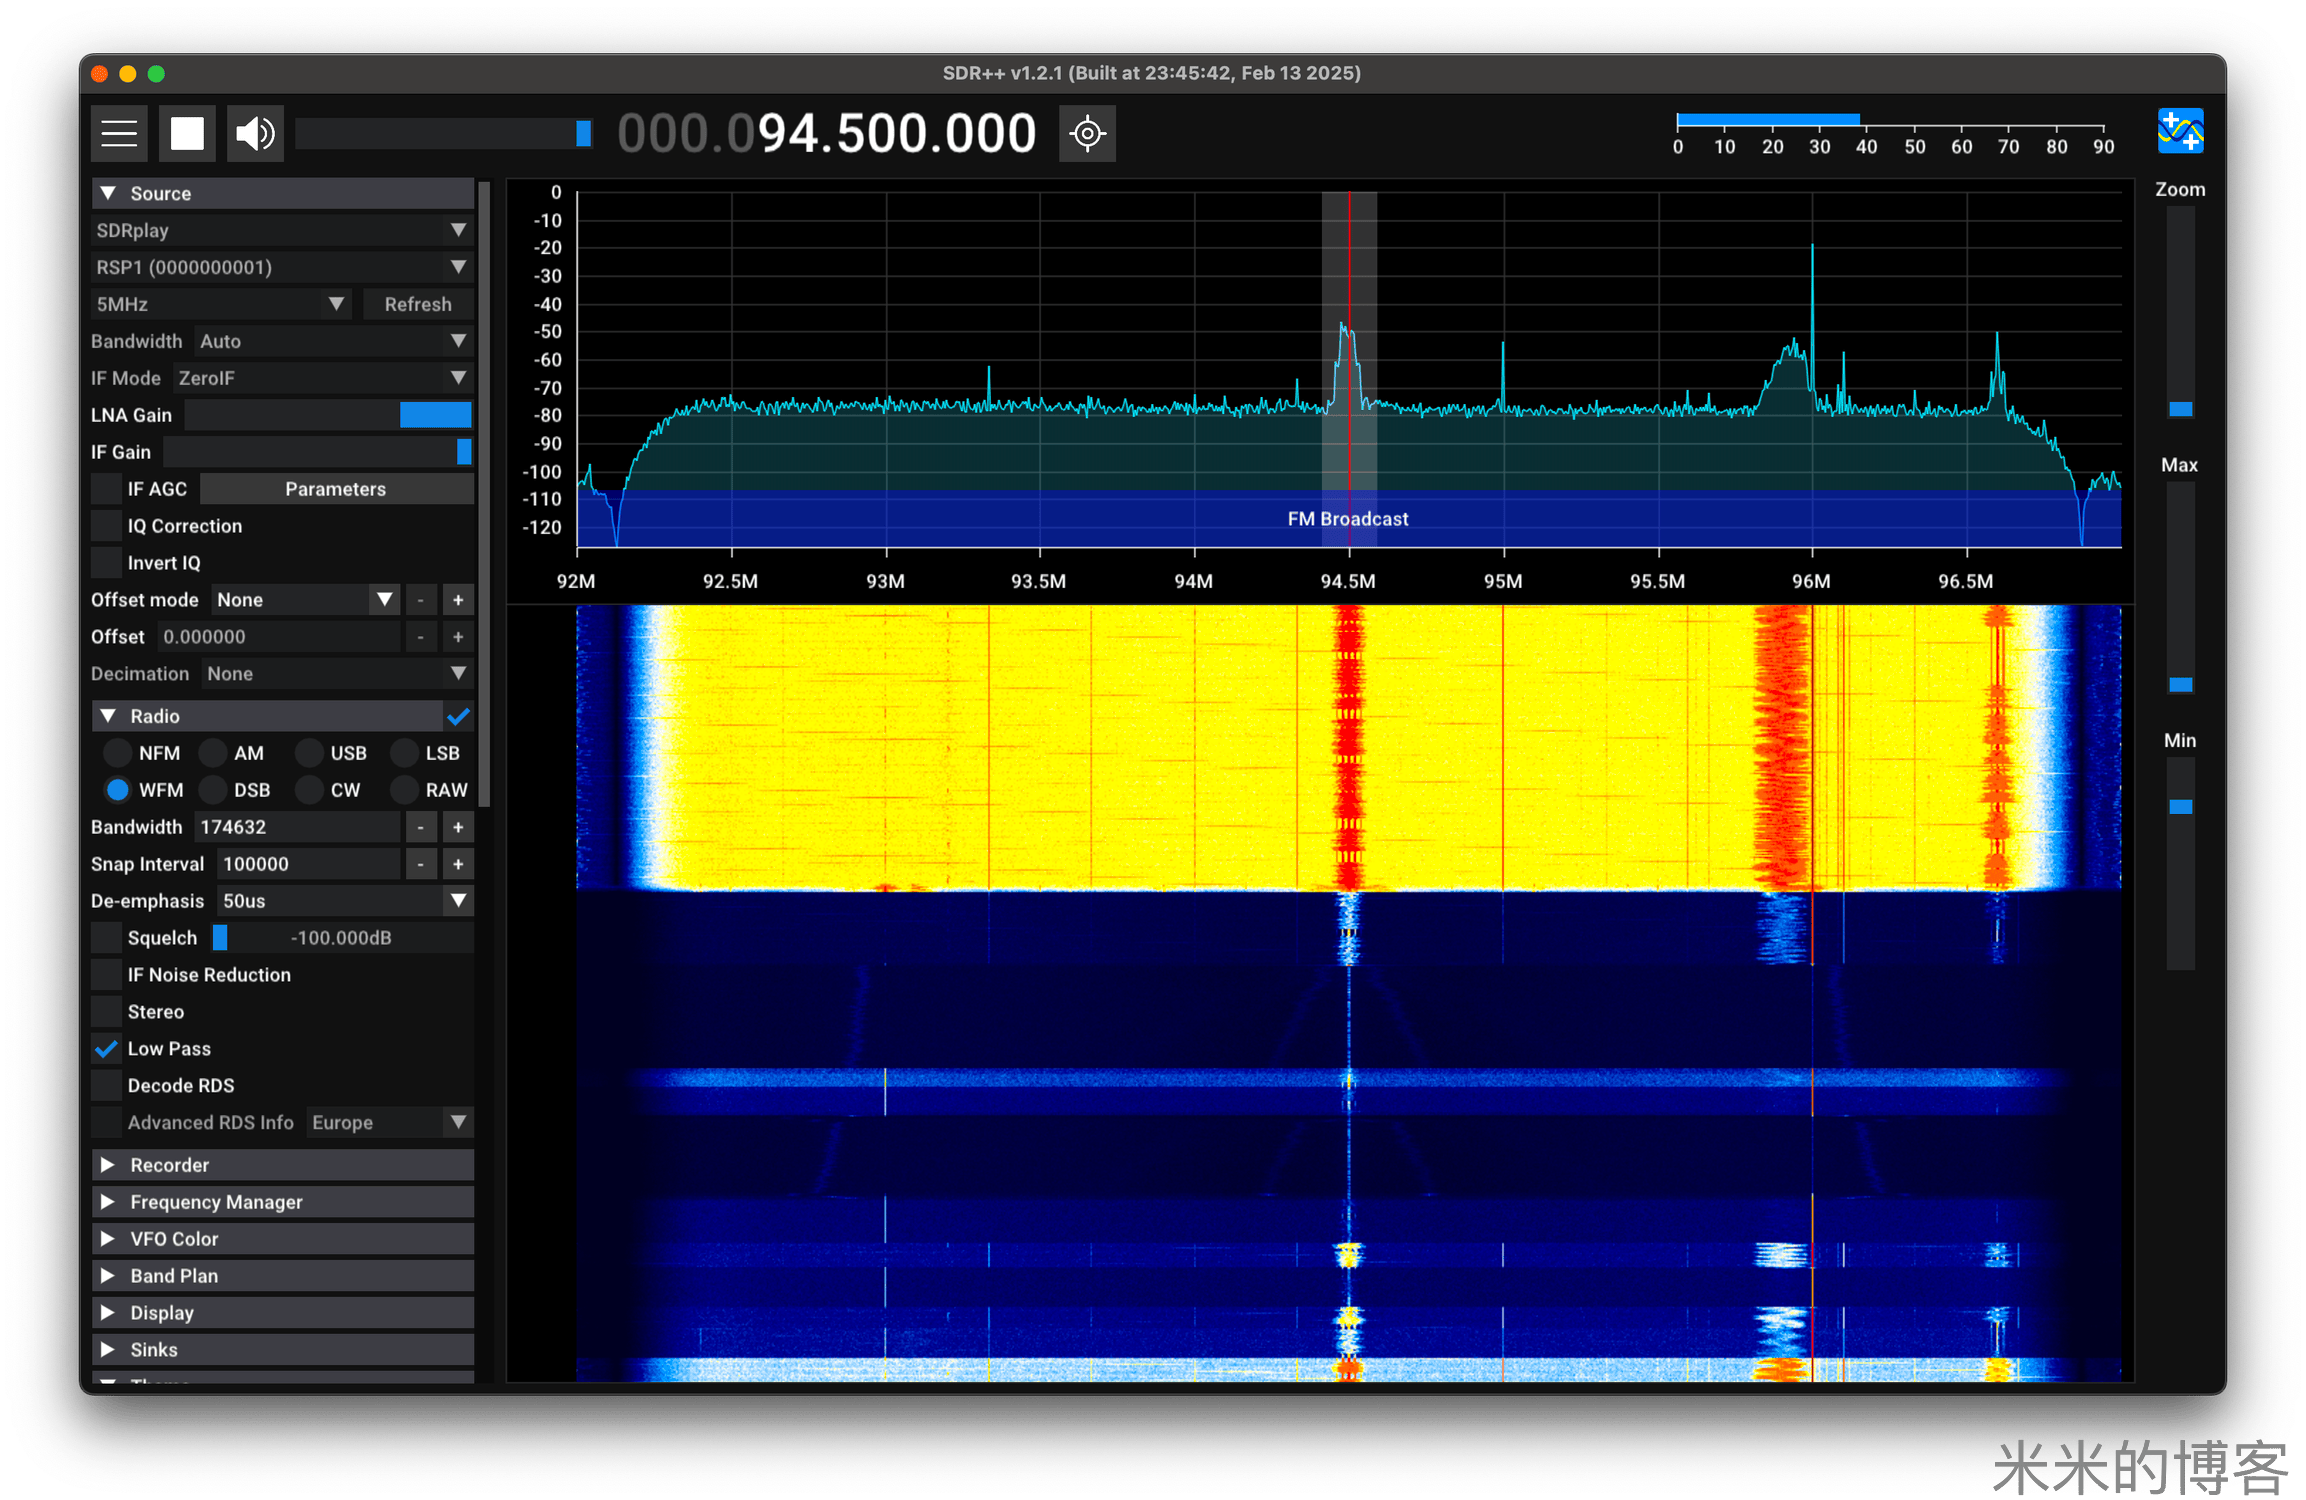Select NFM demodulation mode
The height and width of the screenshot is (1500, 2306).
point(116,752)
